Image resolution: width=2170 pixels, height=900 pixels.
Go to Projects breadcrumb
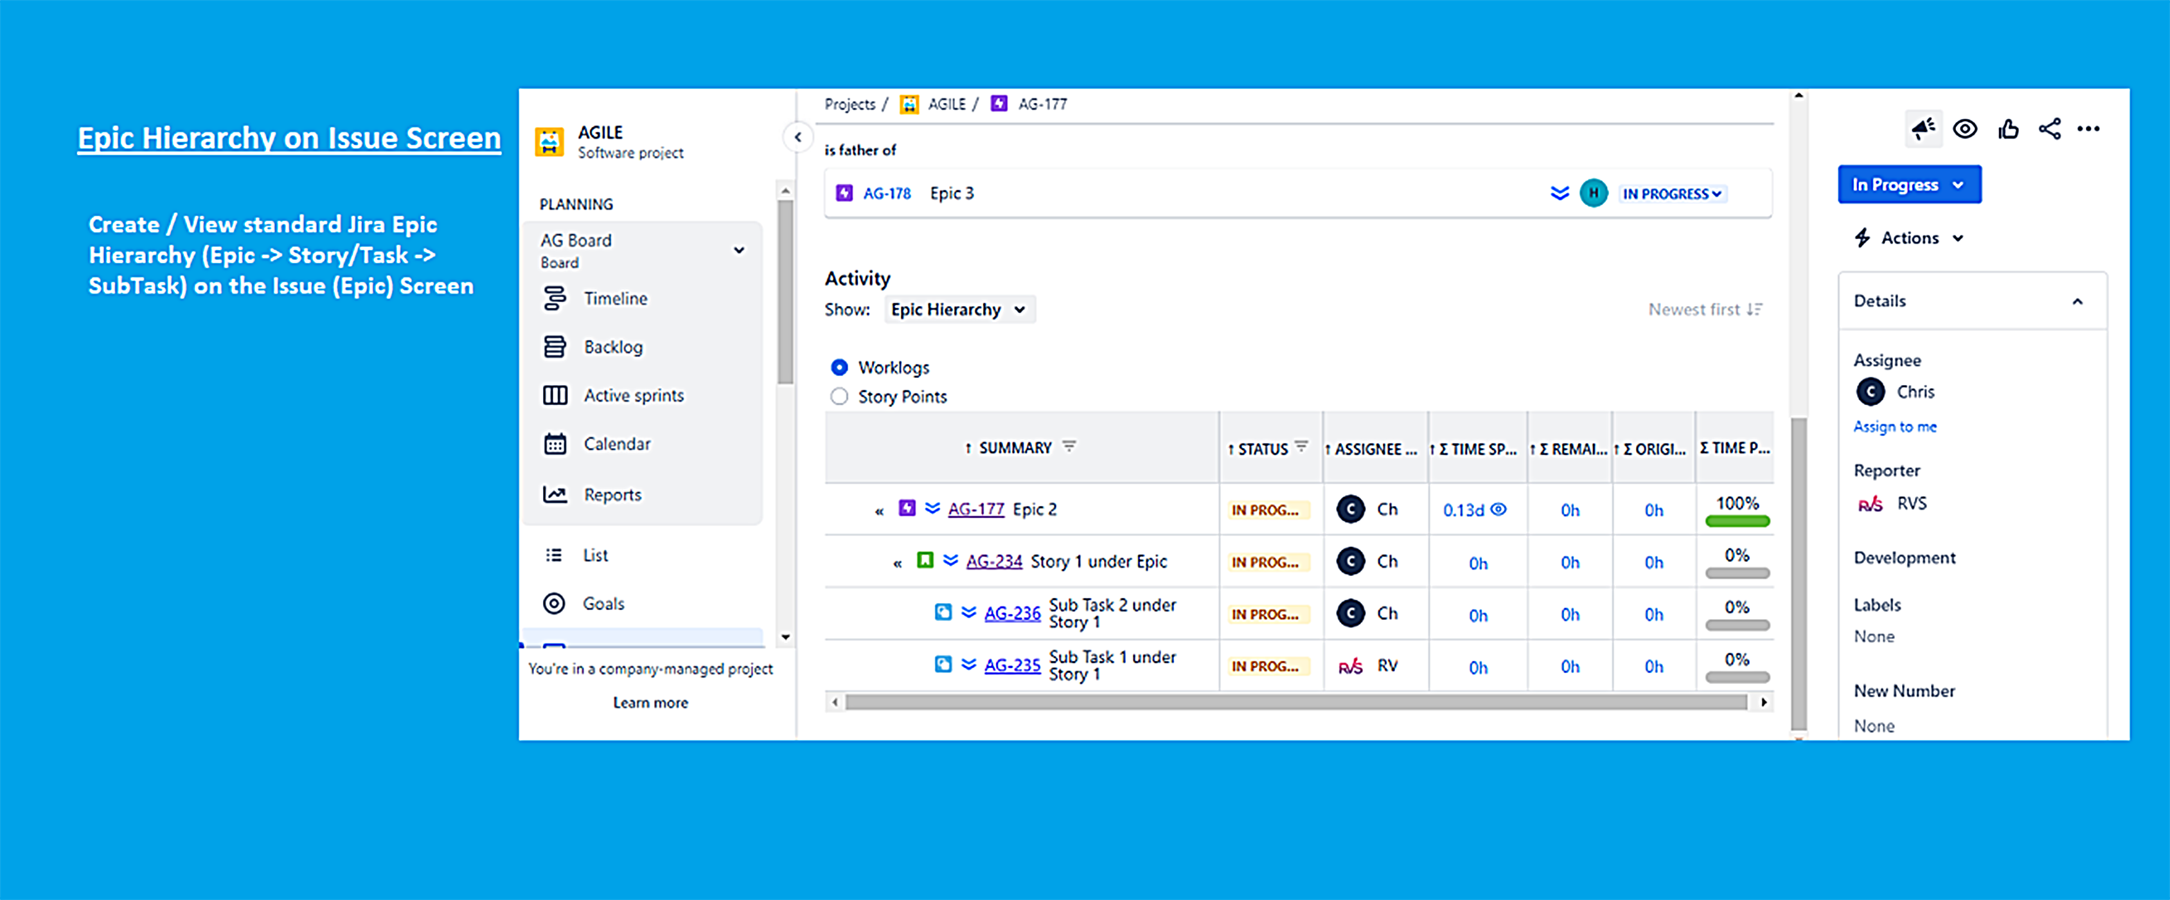tap(849, 104)
